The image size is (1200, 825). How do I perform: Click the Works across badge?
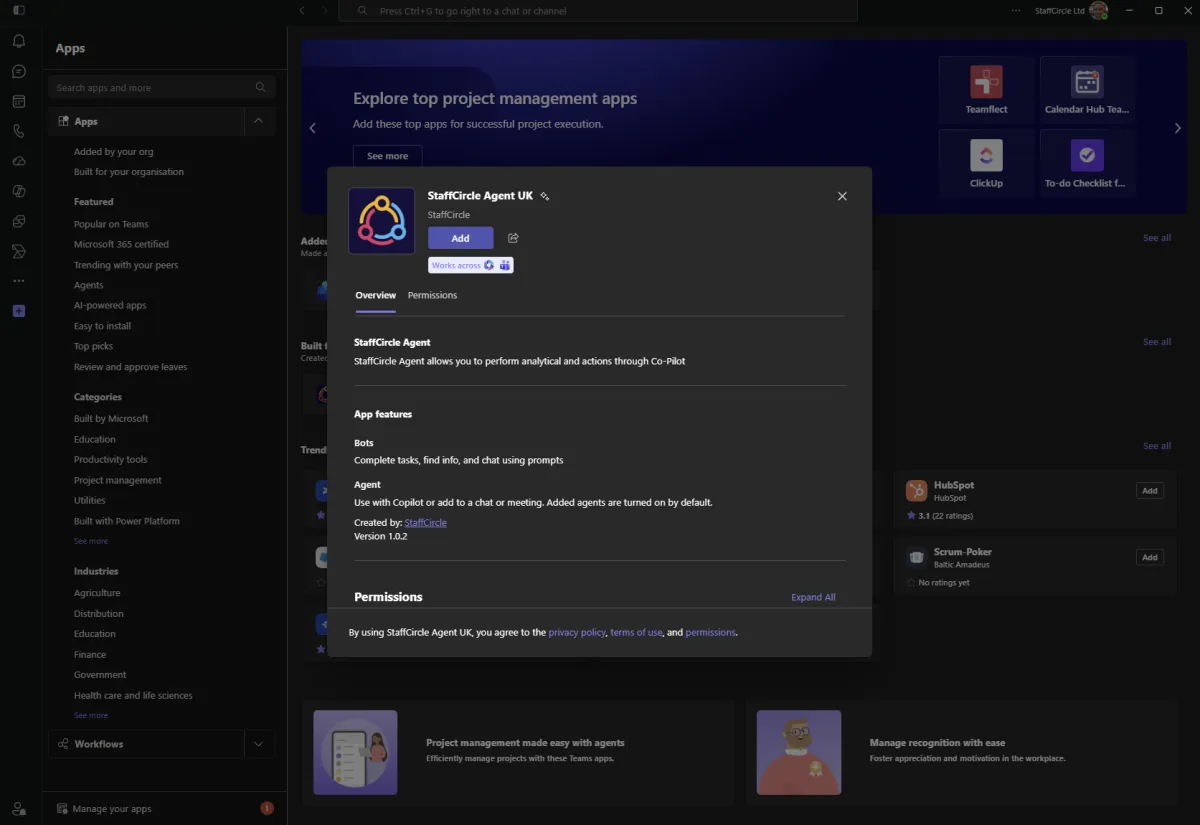point(471,265)
